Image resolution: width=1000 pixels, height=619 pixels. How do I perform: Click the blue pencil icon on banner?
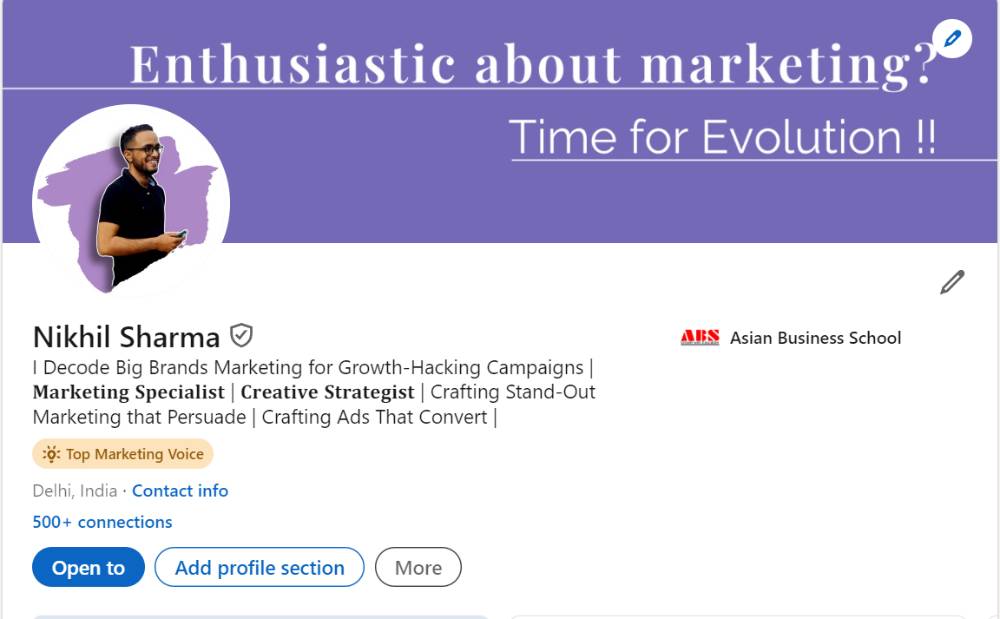952,39
